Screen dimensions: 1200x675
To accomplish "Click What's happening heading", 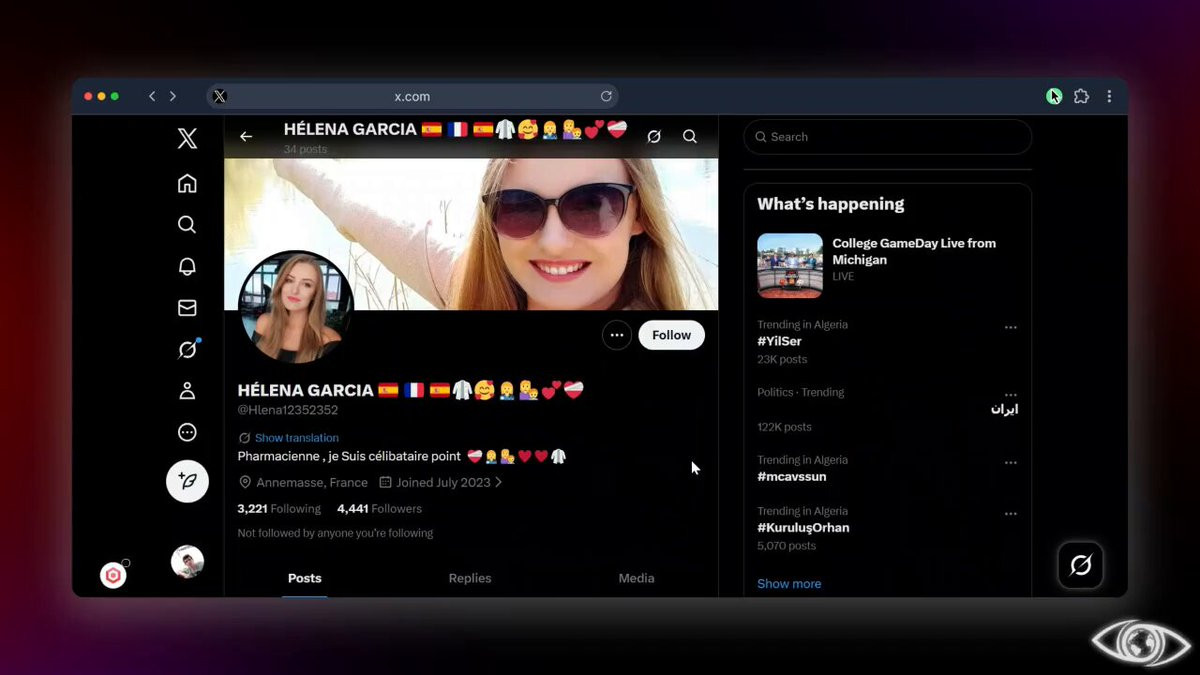I will (831, 204).
